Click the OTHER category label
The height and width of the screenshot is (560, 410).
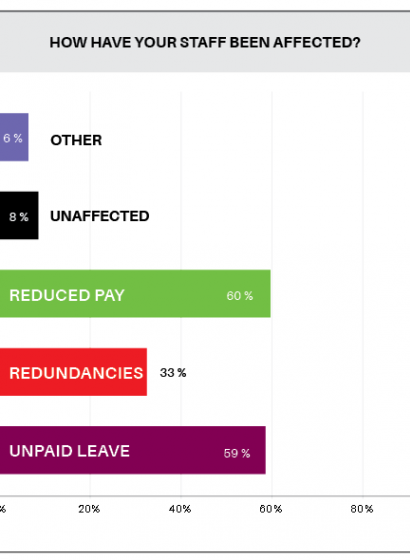click(x=76, y=140)
